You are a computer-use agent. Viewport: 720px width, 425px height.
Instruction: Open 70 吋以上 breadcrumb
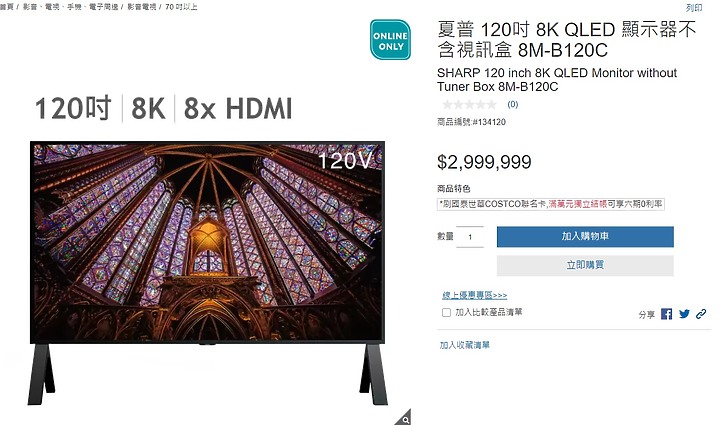pyautogui.click(x=181, y=7)
